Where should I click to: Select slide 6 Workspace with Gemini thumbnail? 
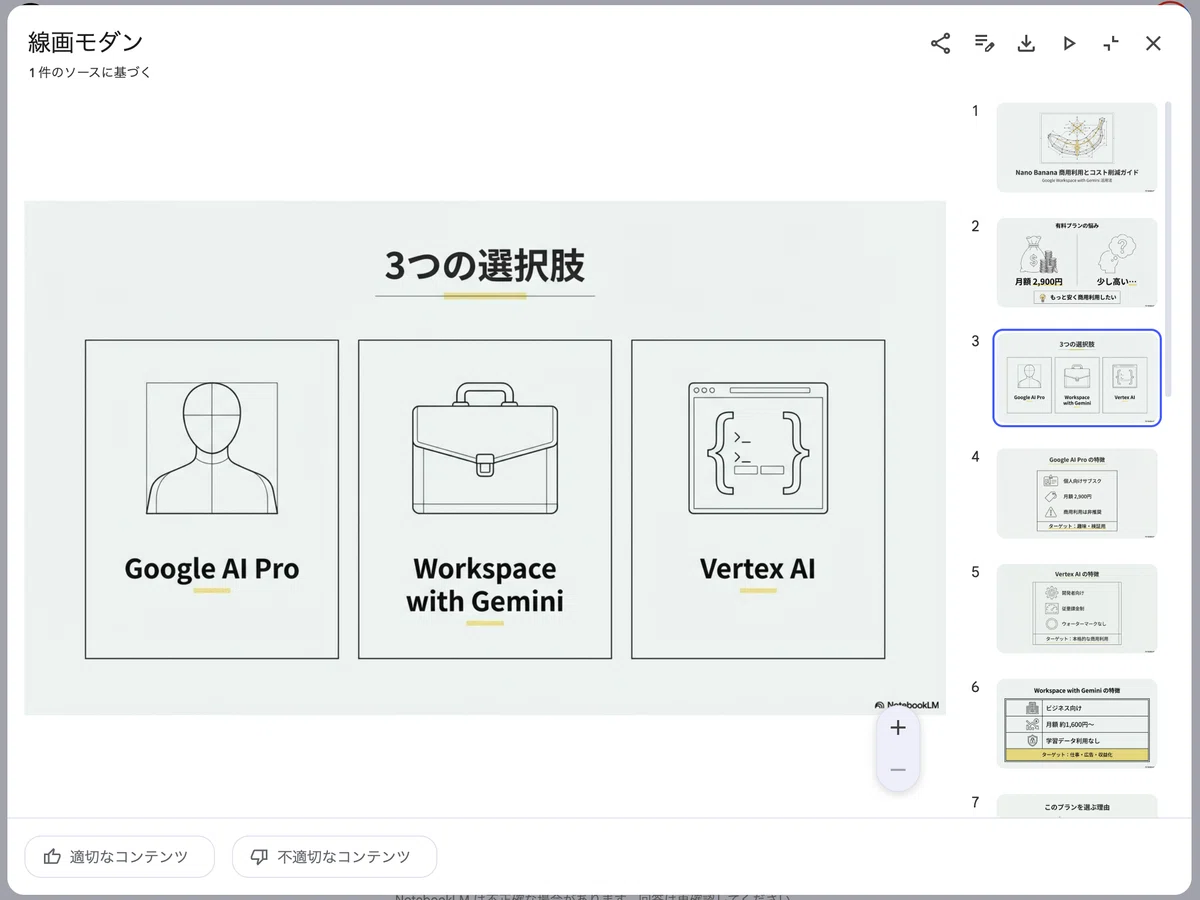(1077, 724)
